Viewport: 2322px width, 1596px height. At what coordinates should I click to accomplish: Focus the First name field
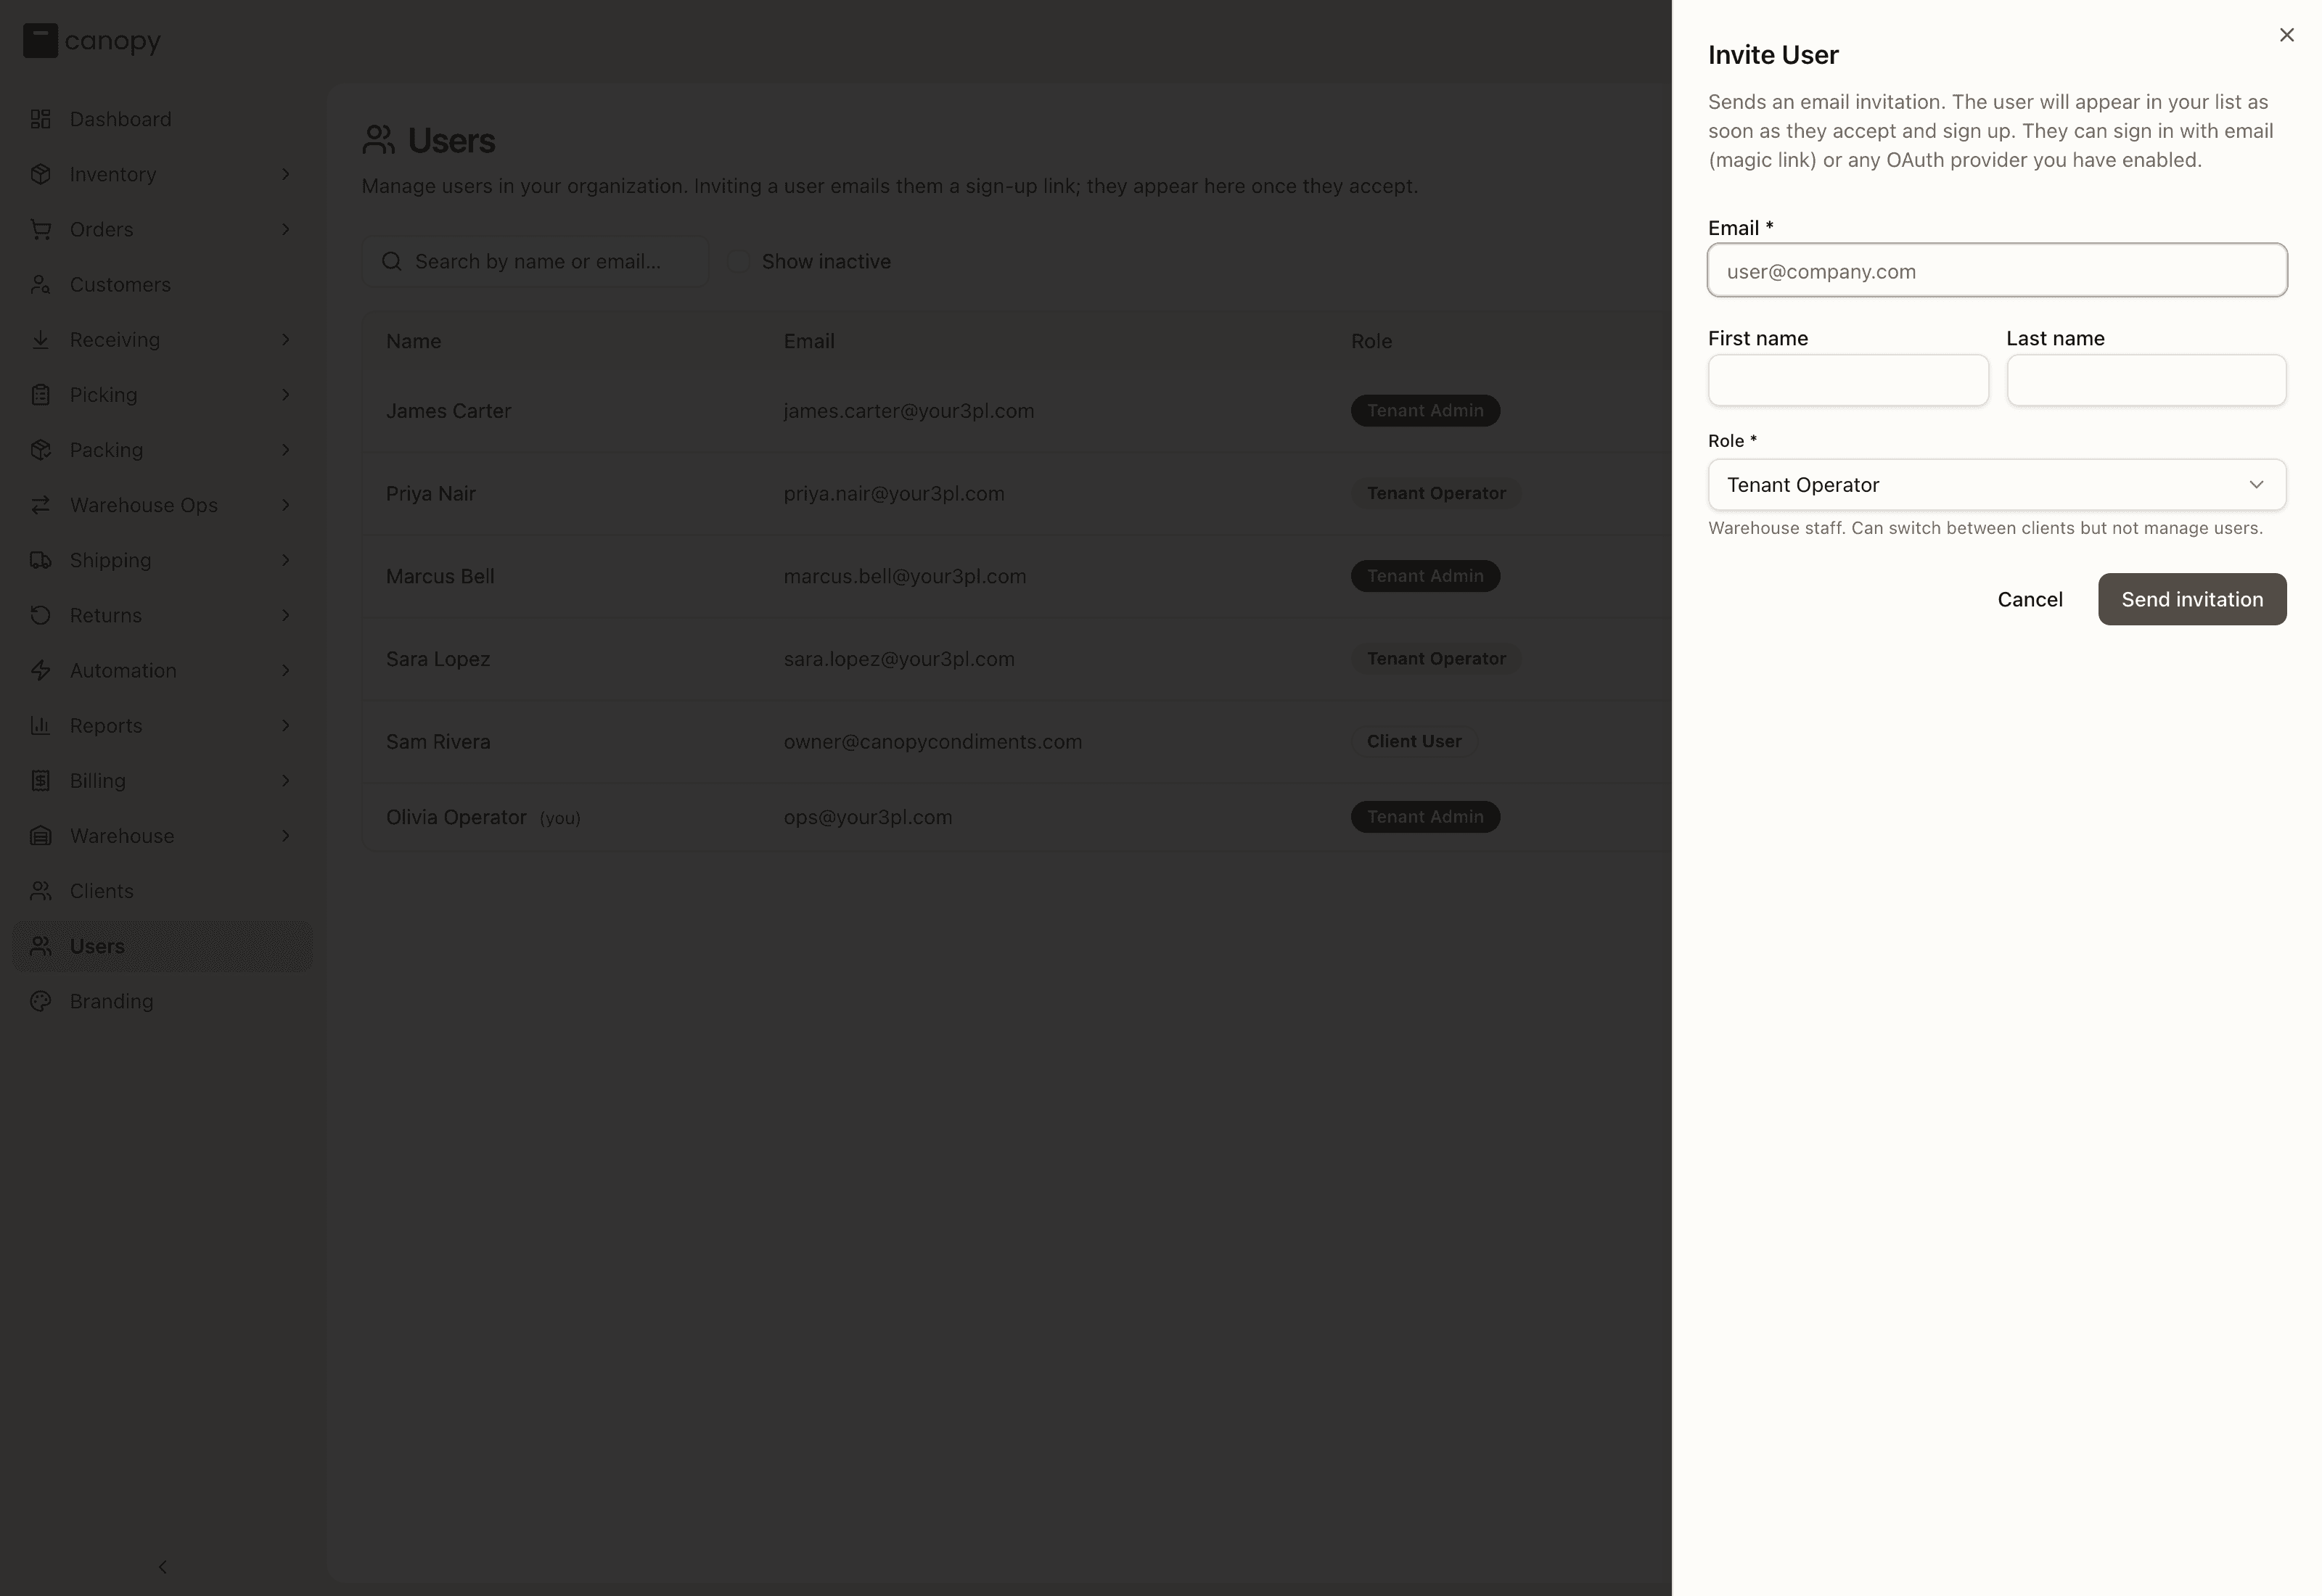coord(1848,380)
